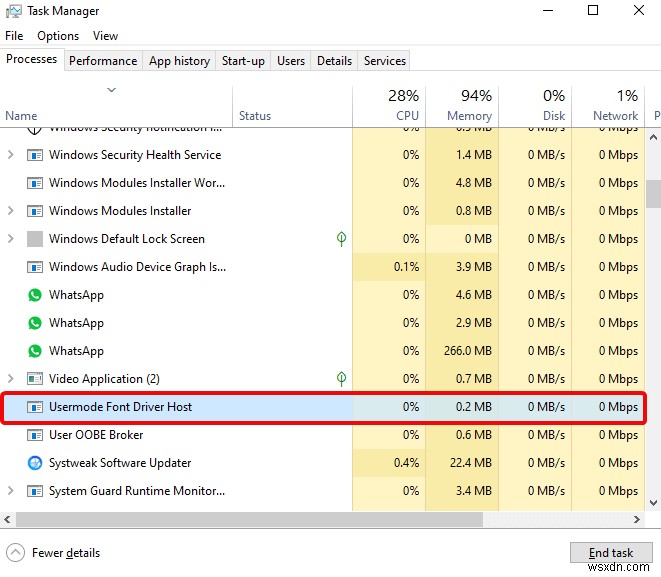The width and height of the screenshot is (661, 577).
Task: Click the suspended leaf icon for Windows Default Lock Screen
Action: click(341, 239)
